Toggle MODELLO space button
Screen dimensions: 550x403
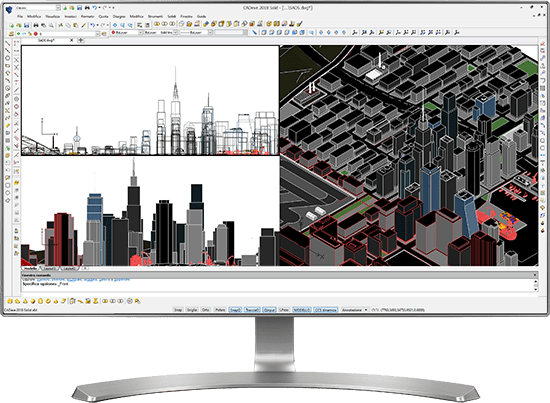click(302, 310)
